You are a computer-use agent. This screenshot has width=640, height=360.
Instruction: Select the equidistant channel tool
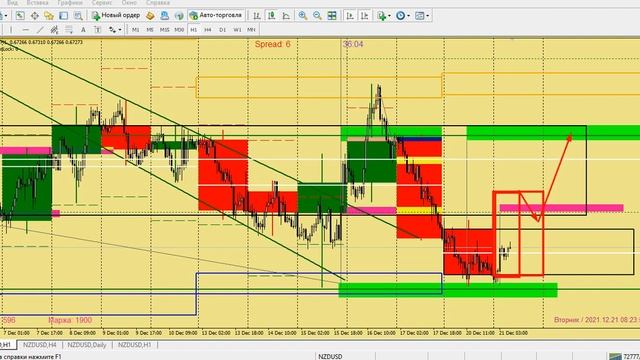point(54,30)
